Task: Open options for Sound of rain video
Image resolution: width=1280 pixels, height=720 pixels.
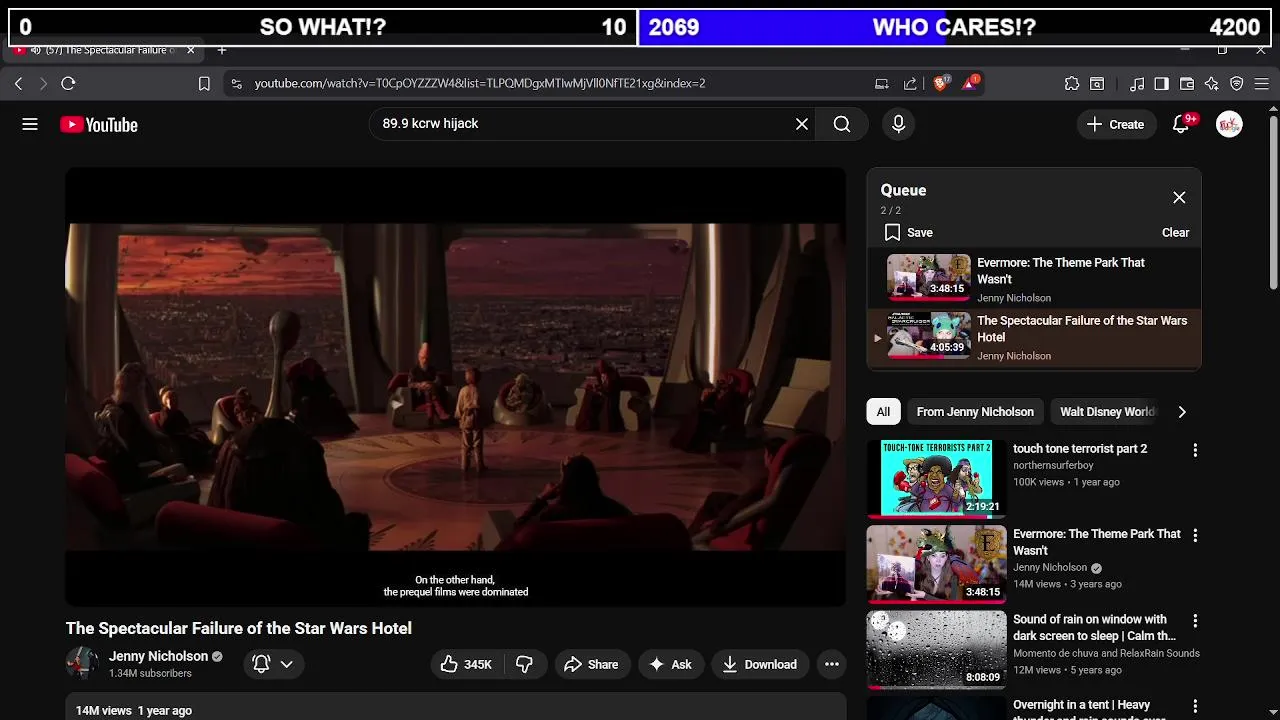Action: click(x=1195, y=621)
